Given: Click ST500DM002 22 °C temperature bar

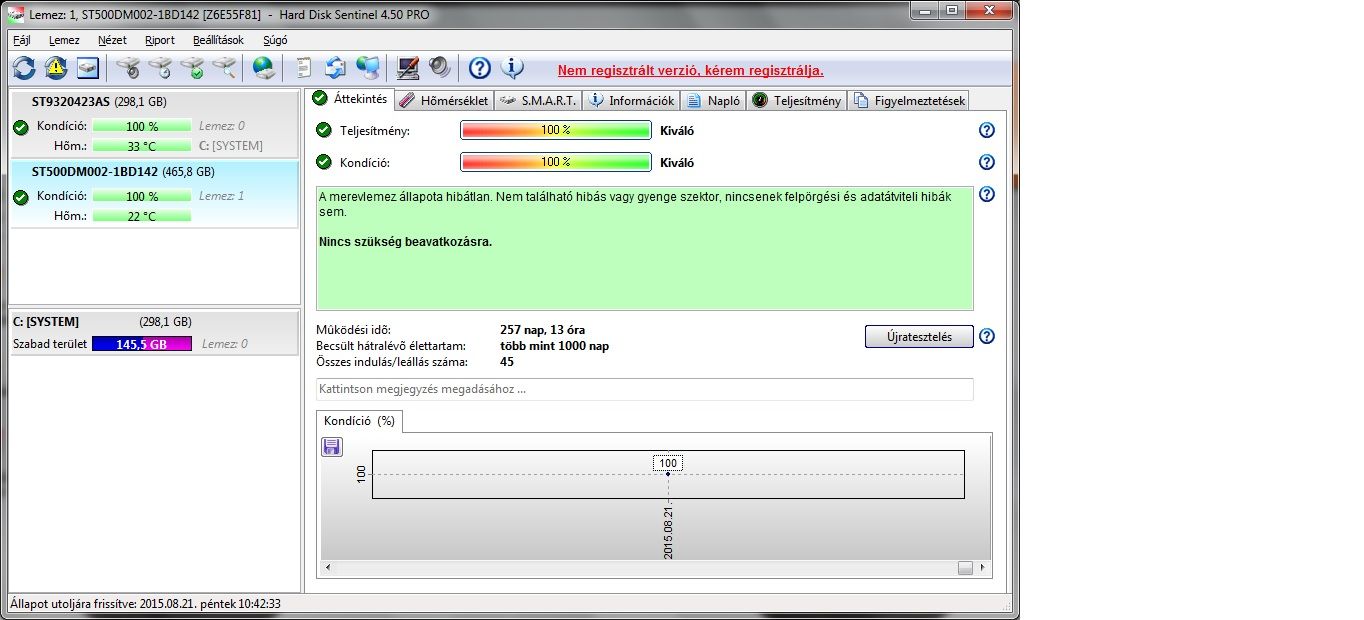Looking at the screenshot, I should [141, 216].
